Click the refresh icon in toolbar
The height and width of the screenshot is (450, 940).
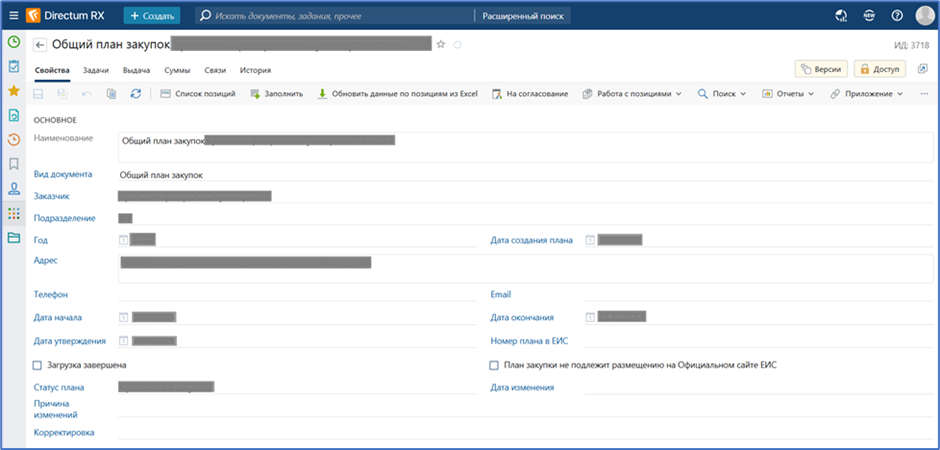(x=136, y=94)
